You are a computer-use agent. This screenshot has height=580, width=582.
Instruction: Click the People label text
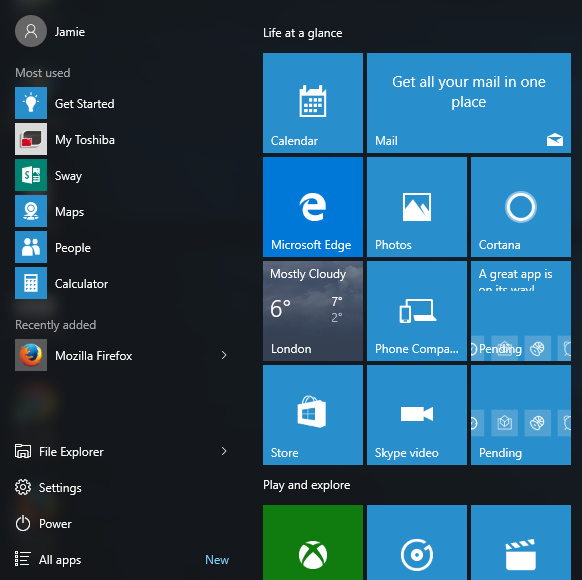click(73, 248)
